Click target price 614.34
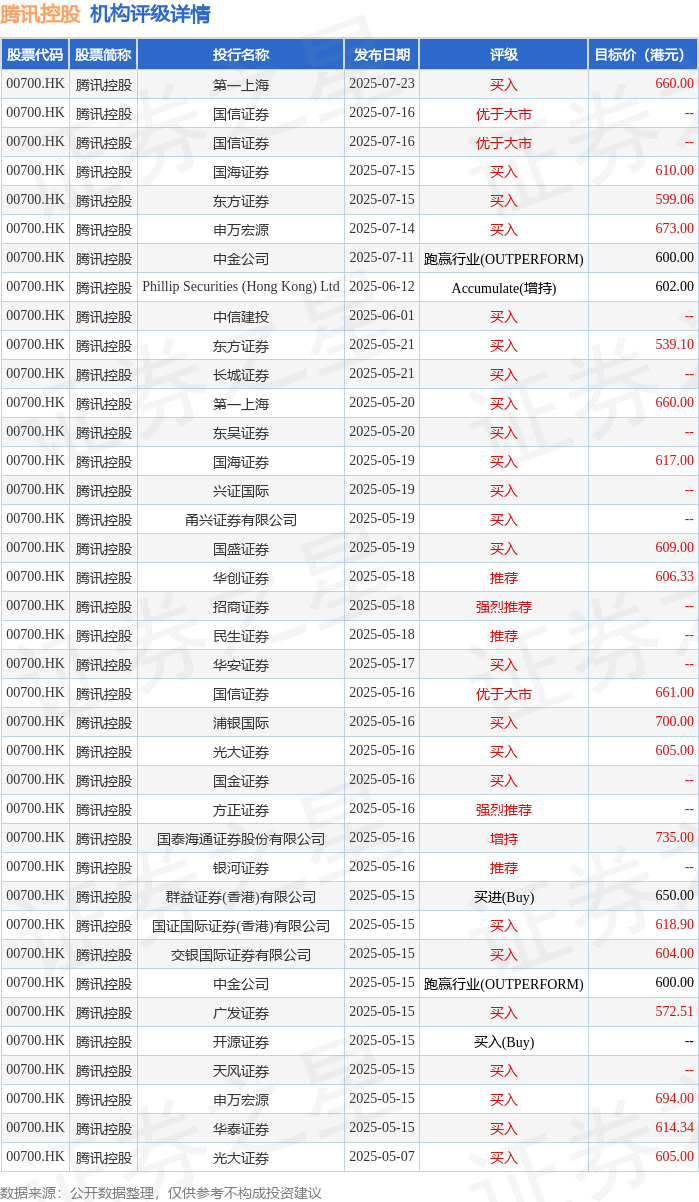 (674, 1128)
